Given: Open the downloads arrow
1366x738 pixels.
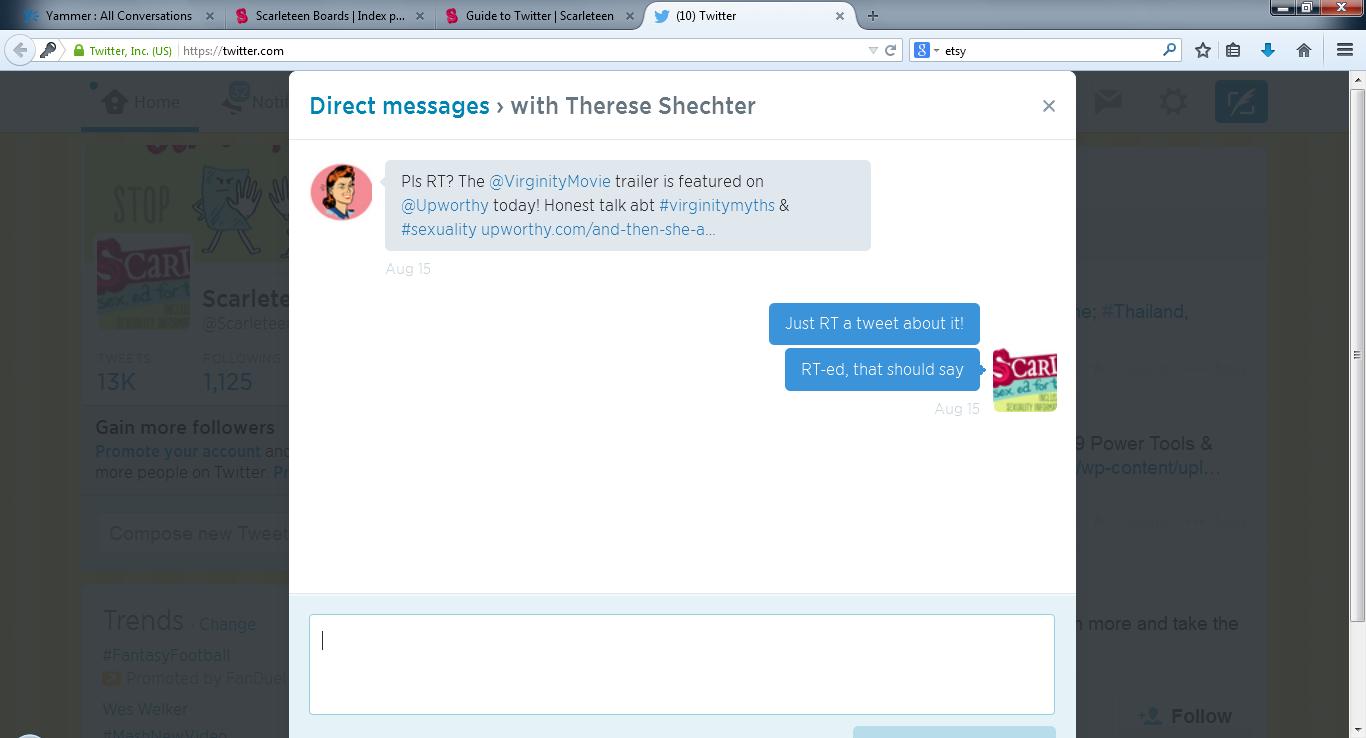Looking at the screenshot, I should click(1268, 50).
